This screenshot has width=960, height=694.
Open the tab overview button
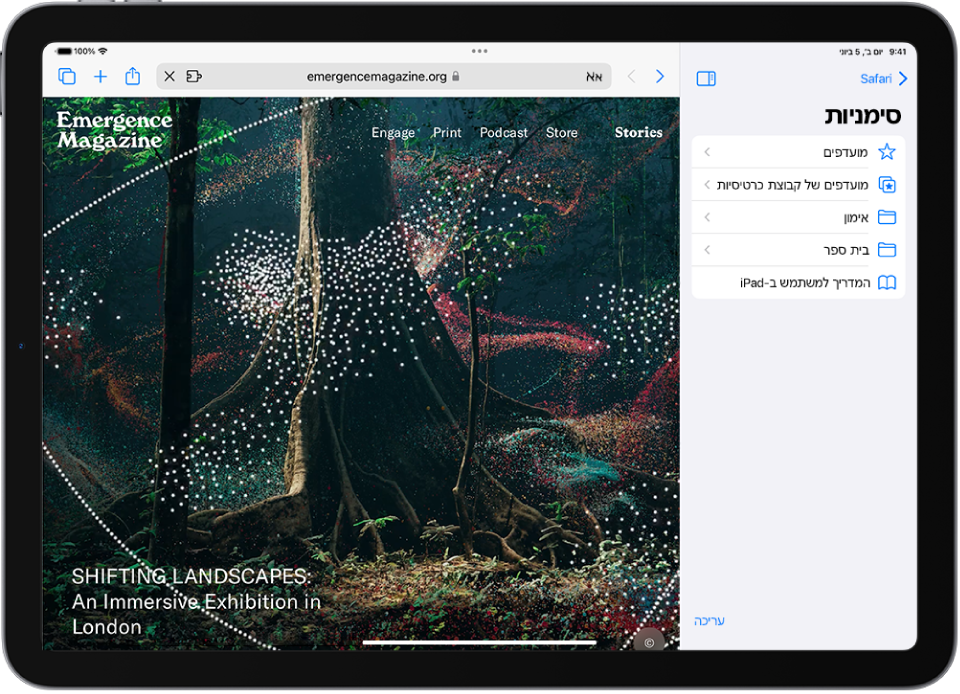coord(67,77)
